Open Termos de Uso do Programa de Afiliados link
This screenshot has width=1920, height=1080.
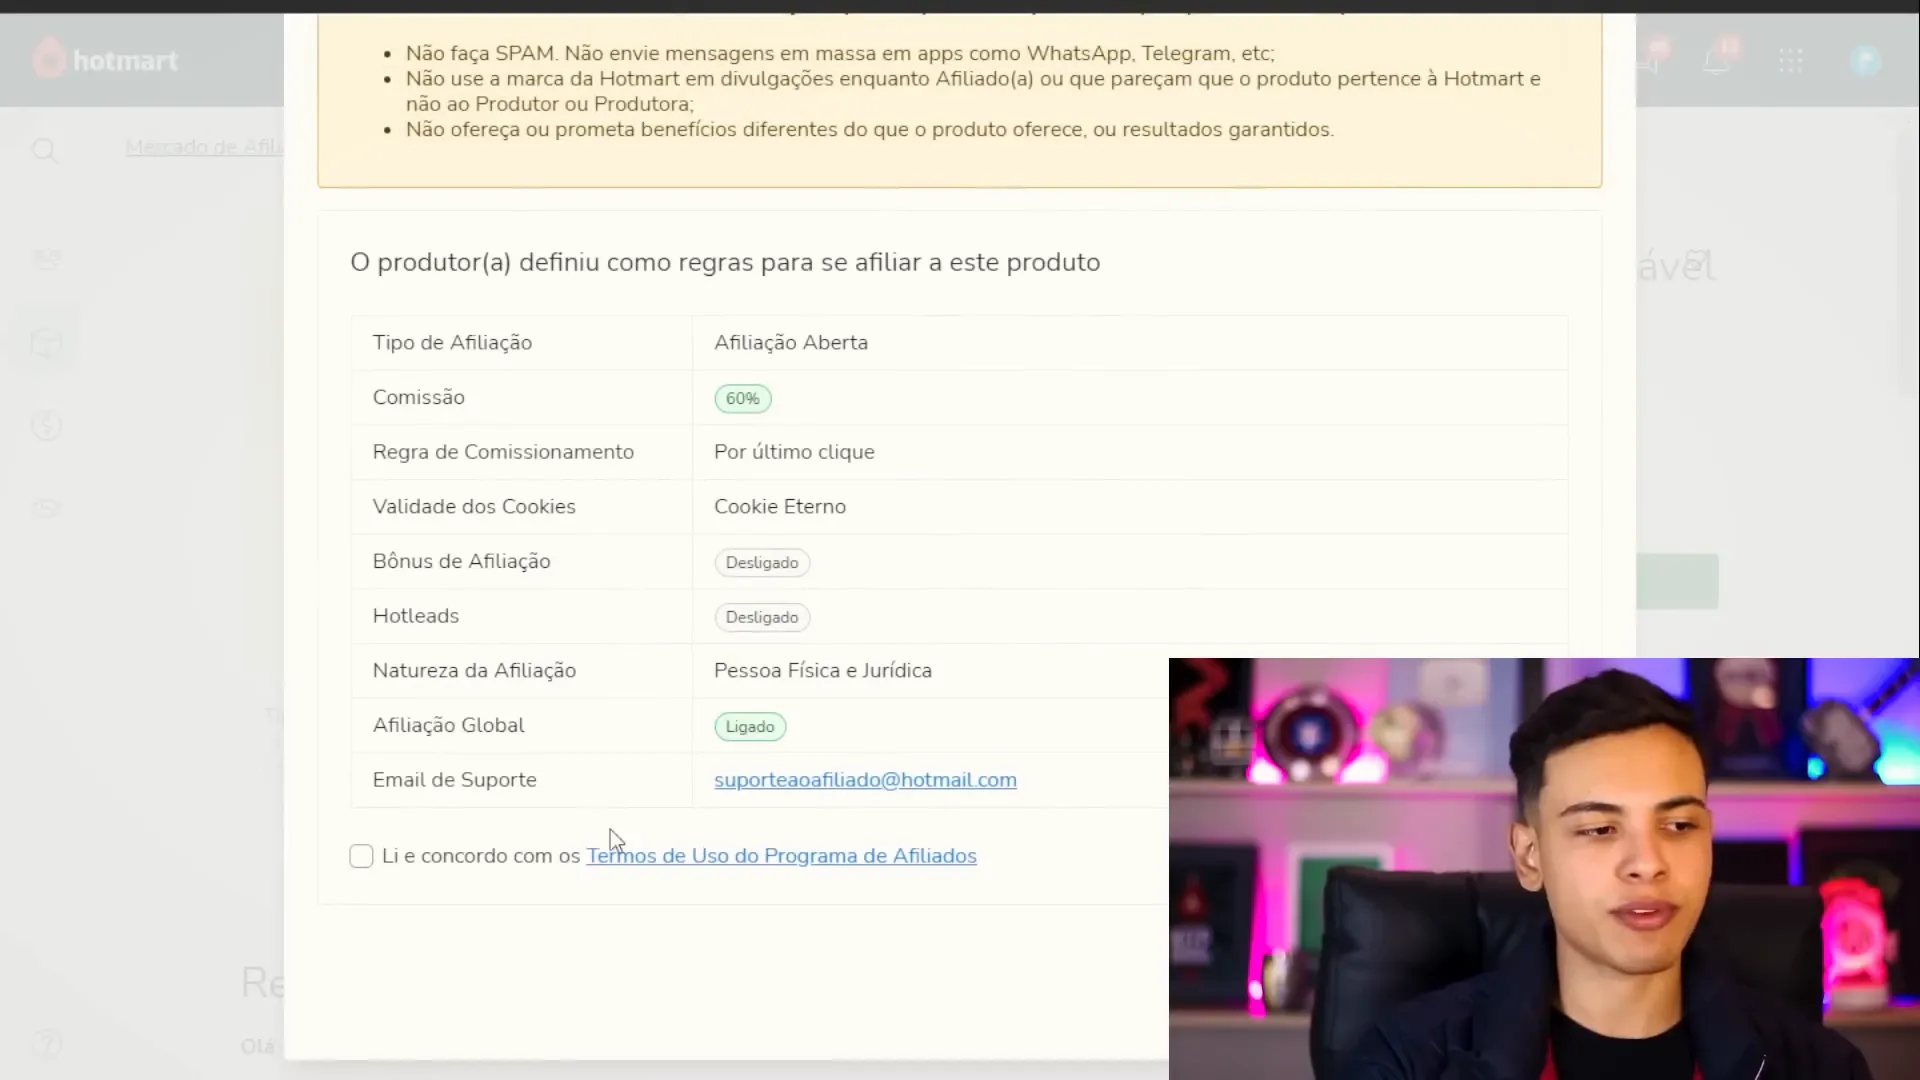[781, 856]
